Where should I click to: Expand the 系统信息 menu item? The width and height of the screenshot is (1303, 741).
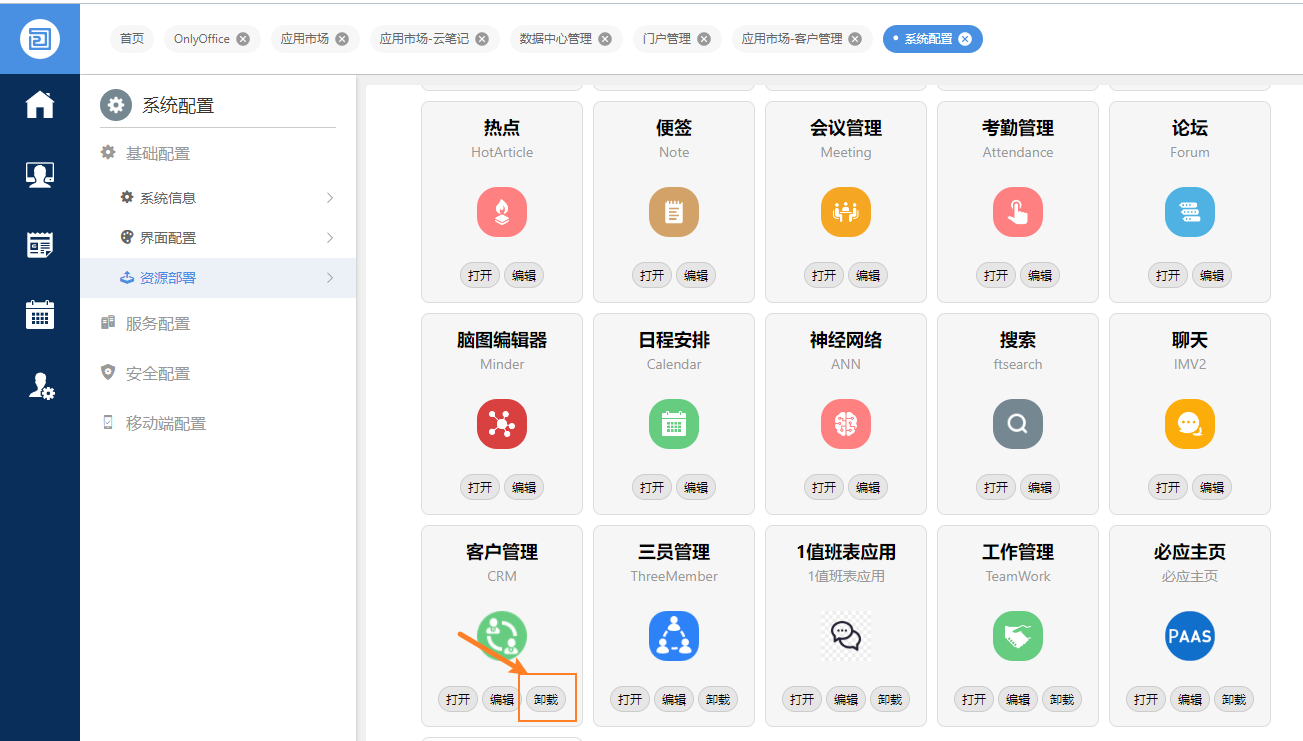[228, 198]
